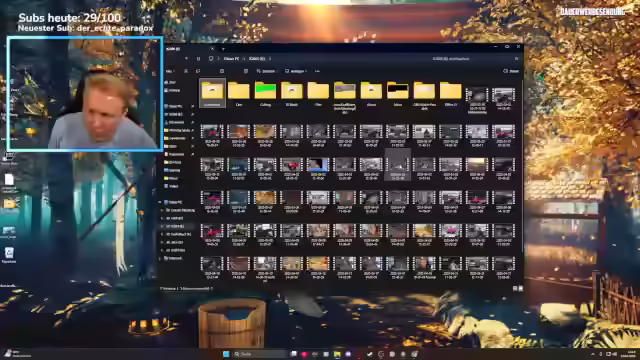640x360 pixels.
Task: Click the magnifier icon in Explorer search box
Action: [x=516, y=59]
